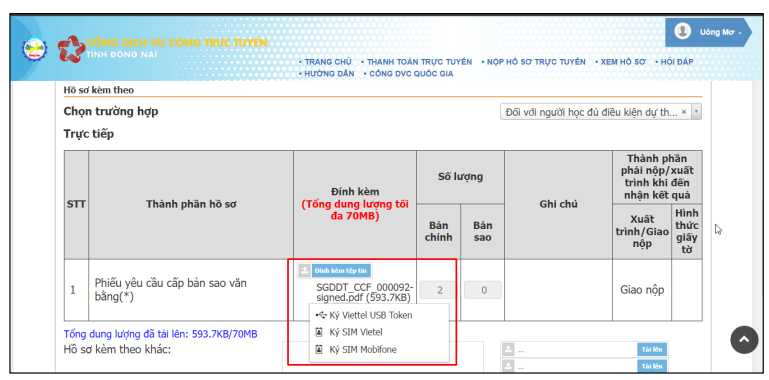Click the CỔNG DỊCH VỤ CÔNG TRỰC TUYẾN title

(x=177, y=43)
